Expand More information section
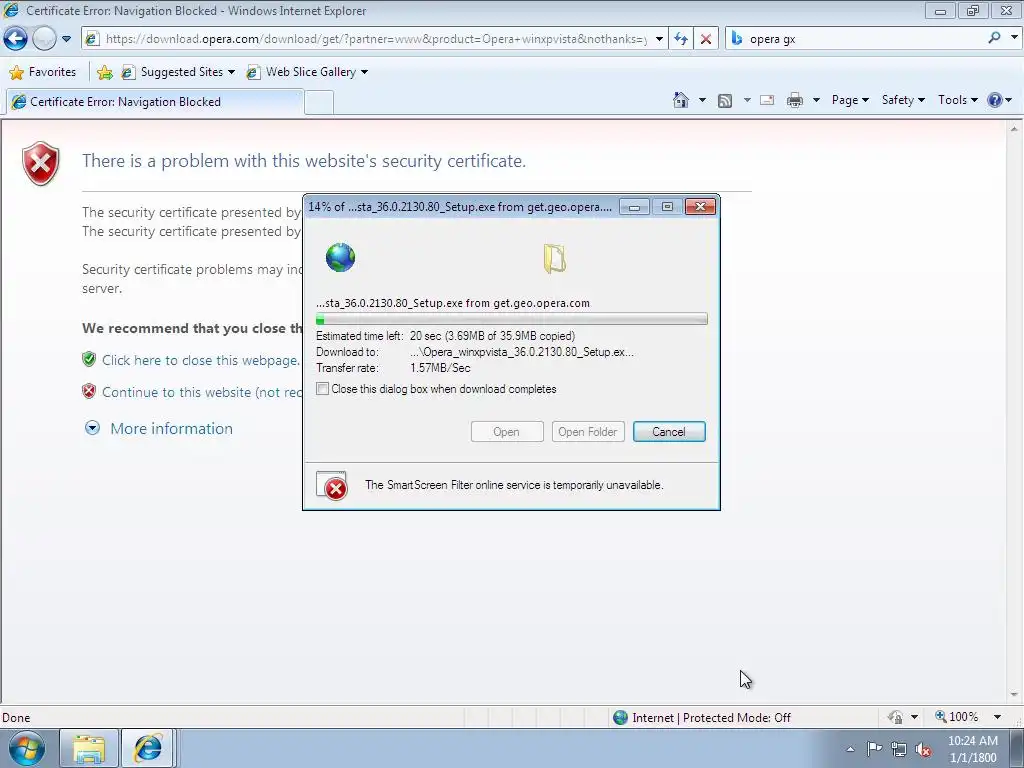The width and height of the screenshot is (1024, 768). click(92, 428)
